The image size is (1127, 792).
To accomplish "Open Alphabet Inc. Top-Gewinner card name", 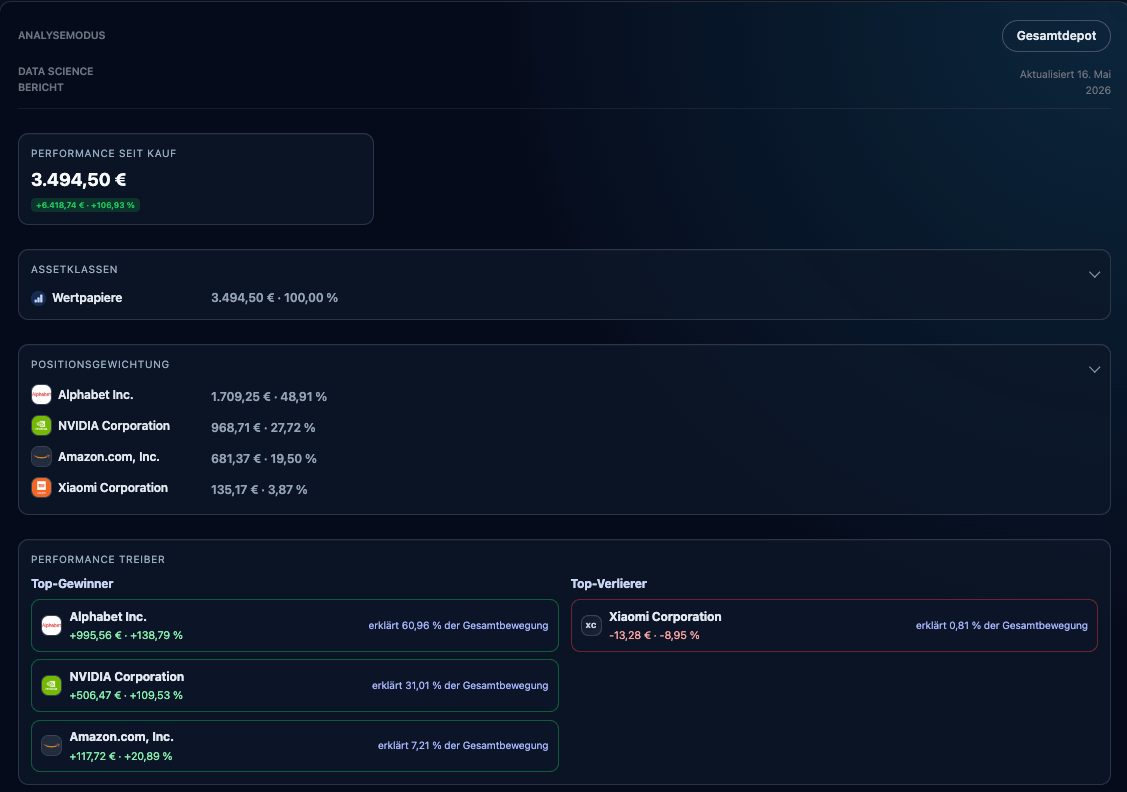I will tap(108, 617).
